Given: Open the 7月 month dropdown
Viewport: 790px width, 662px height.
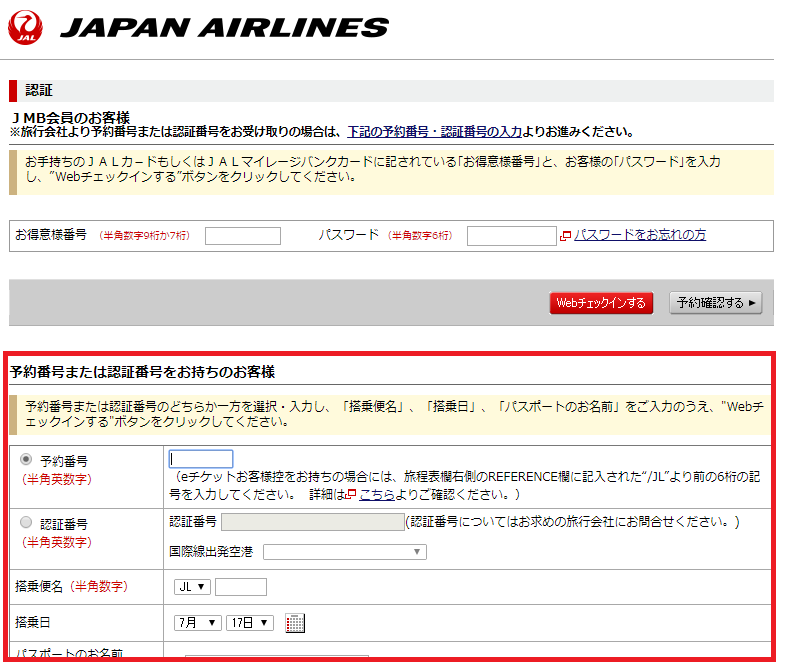Looking at the screenshot, I should pyautogui.click(x=198, y=623).
